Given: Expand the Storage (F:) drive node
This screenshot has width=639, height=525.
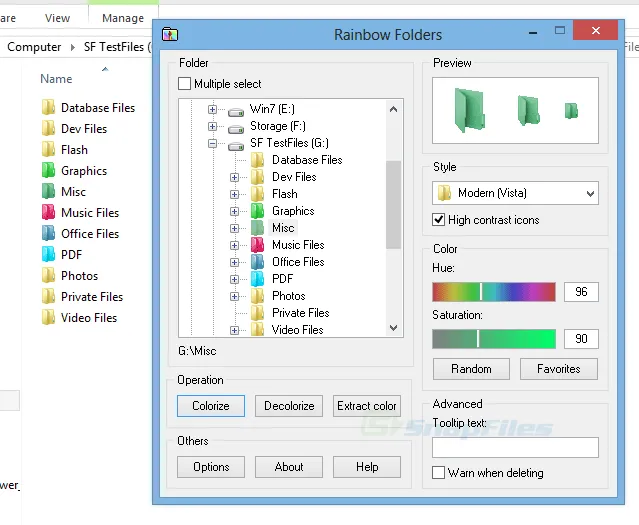Looking at the screenshot, I should pyautogui.click(x=212, y=126).
